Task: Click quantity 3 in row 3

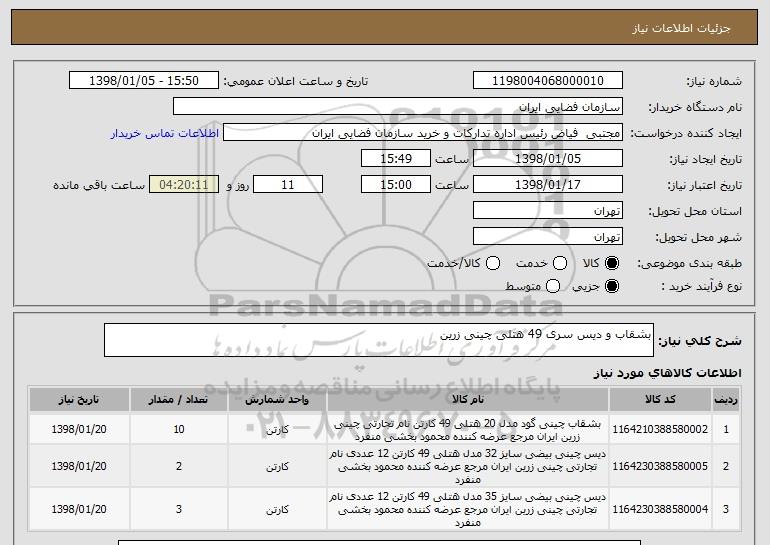Action: (x=179, y=509)
